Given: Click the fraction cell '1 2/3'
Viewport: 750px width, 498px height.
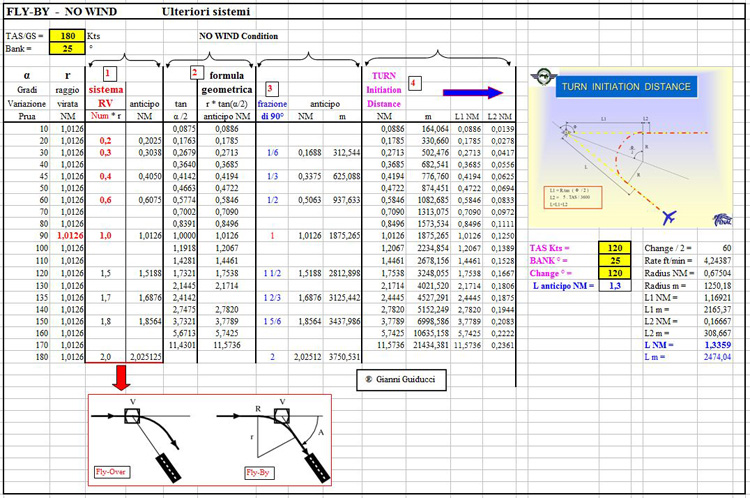Looking at the screenshot, I should (272, 298).
